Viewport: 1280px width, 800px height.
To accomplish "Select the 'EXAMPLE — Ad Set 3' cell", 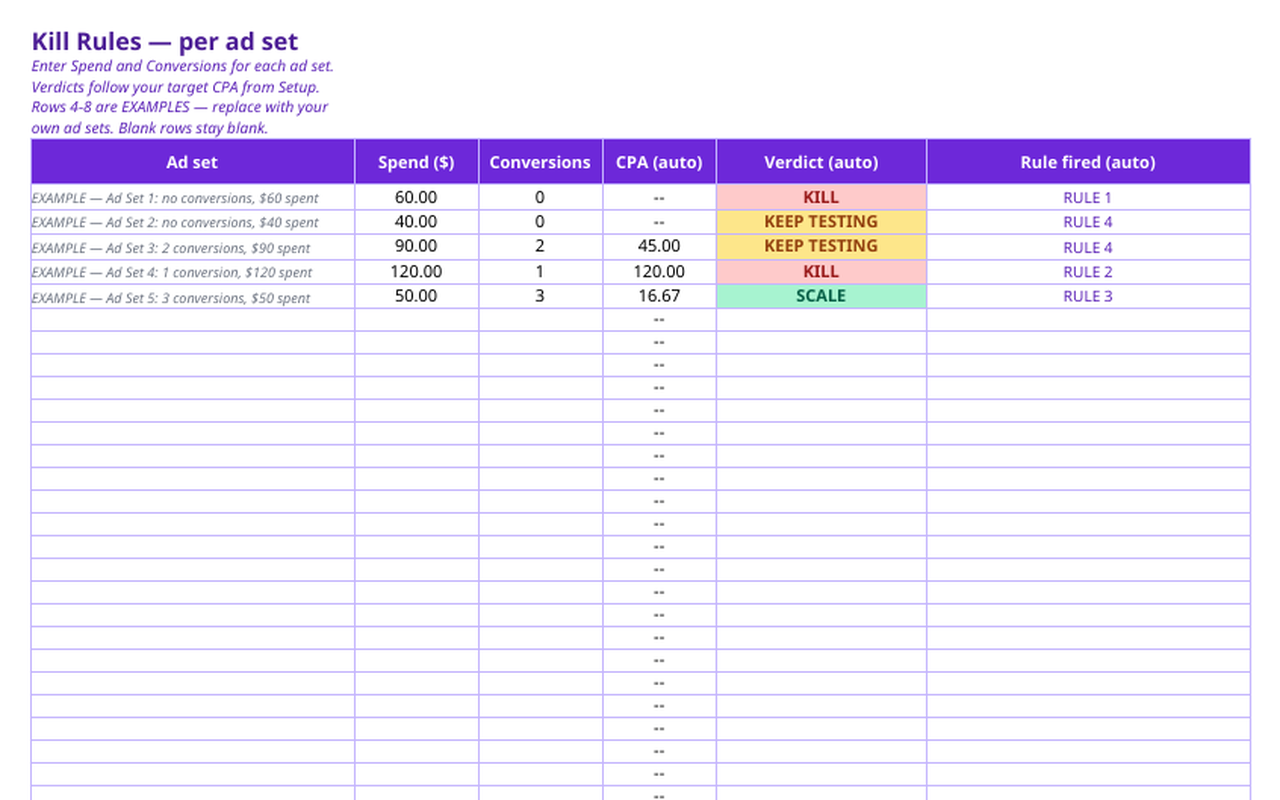I will (x=193, y=247).
